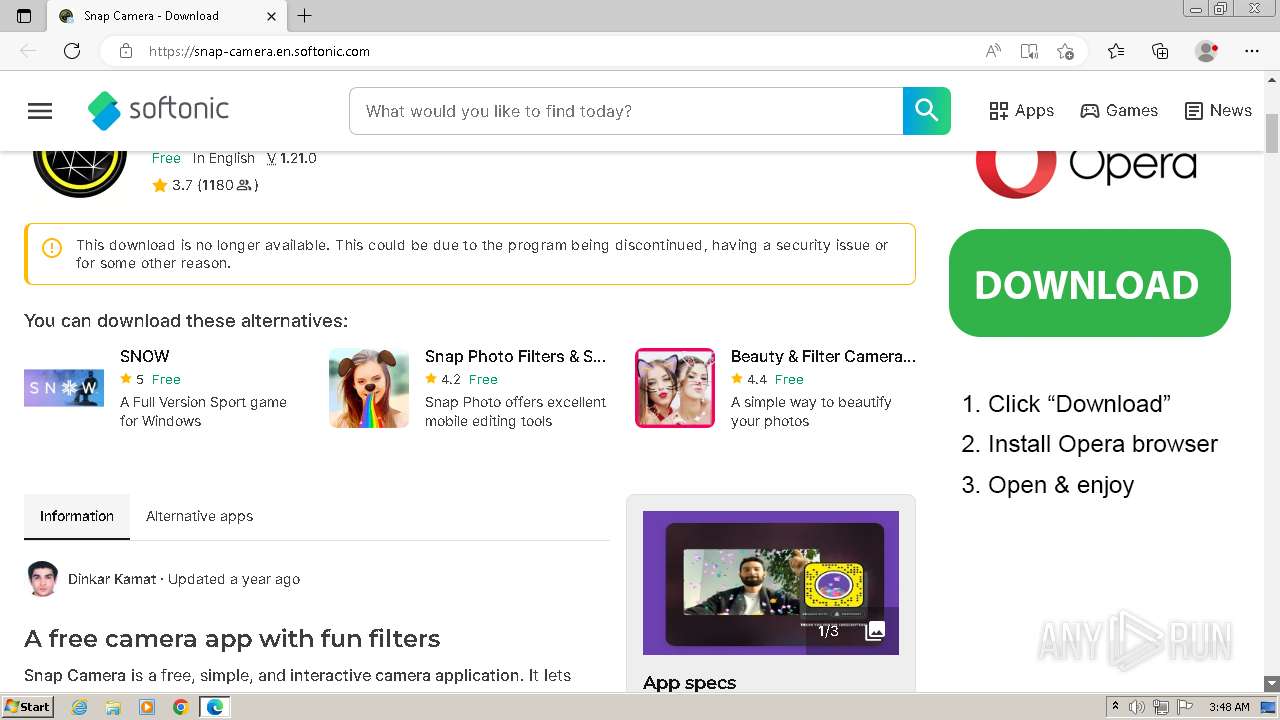Viewport: 1280px width, 720px height.
Task: Click the volume speaker tray icon
Action: (x=1137, y=707)
